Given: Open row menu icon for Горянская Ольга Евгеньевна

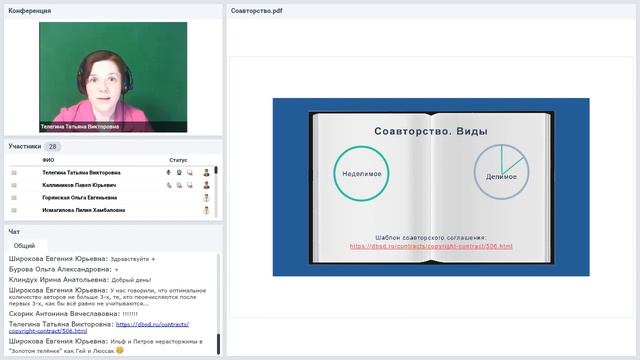Looking at the screenshot, I should tap(14, 198).
